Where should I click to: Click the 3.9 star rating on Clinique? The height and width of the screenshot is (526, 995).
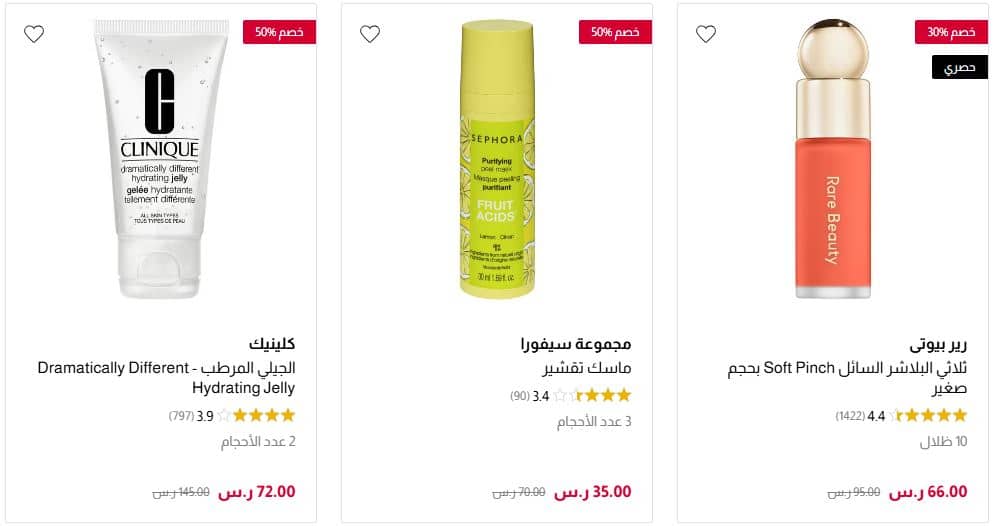point(232,416)
